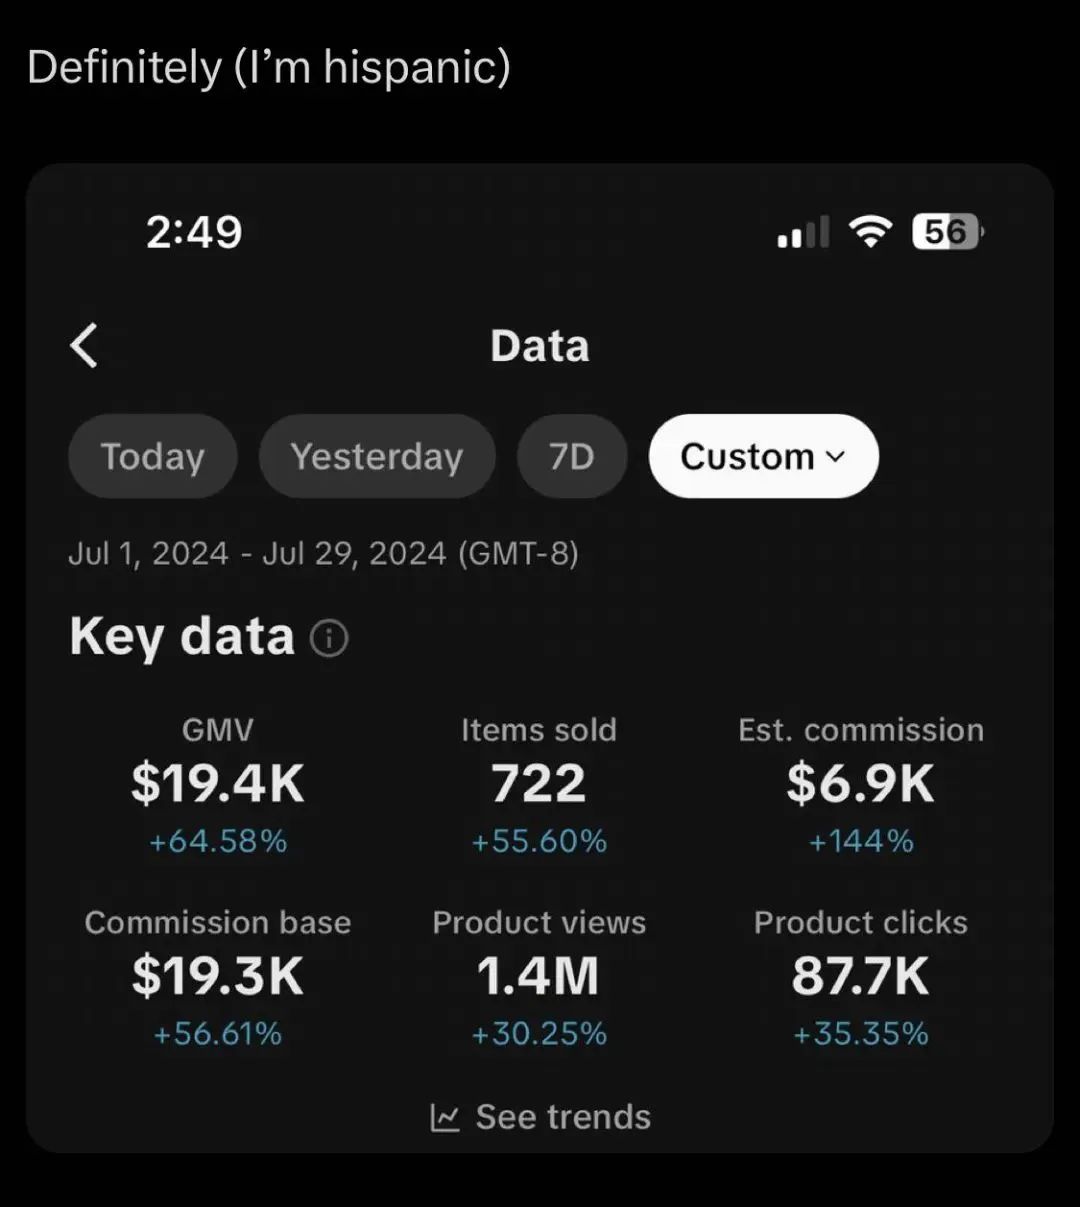Open the See trends link
The width and height of the screenshot is (1080, 1207).
(x=541, y=1117)
